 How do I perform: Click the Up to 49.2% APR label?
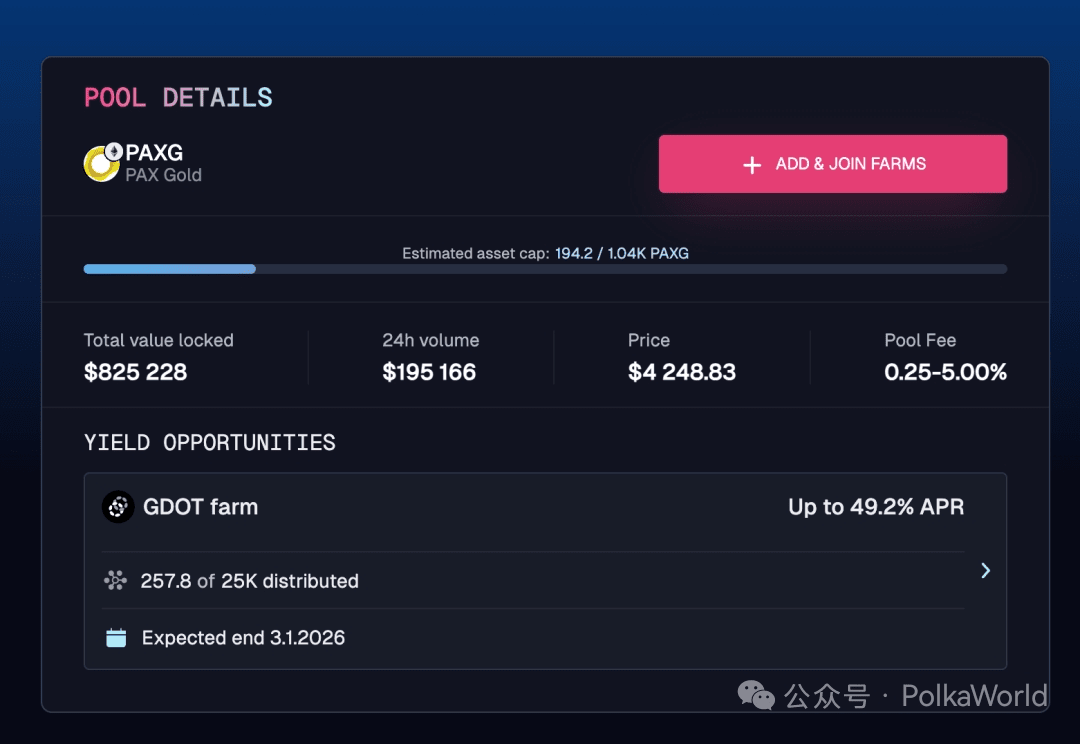pos(876,507)
